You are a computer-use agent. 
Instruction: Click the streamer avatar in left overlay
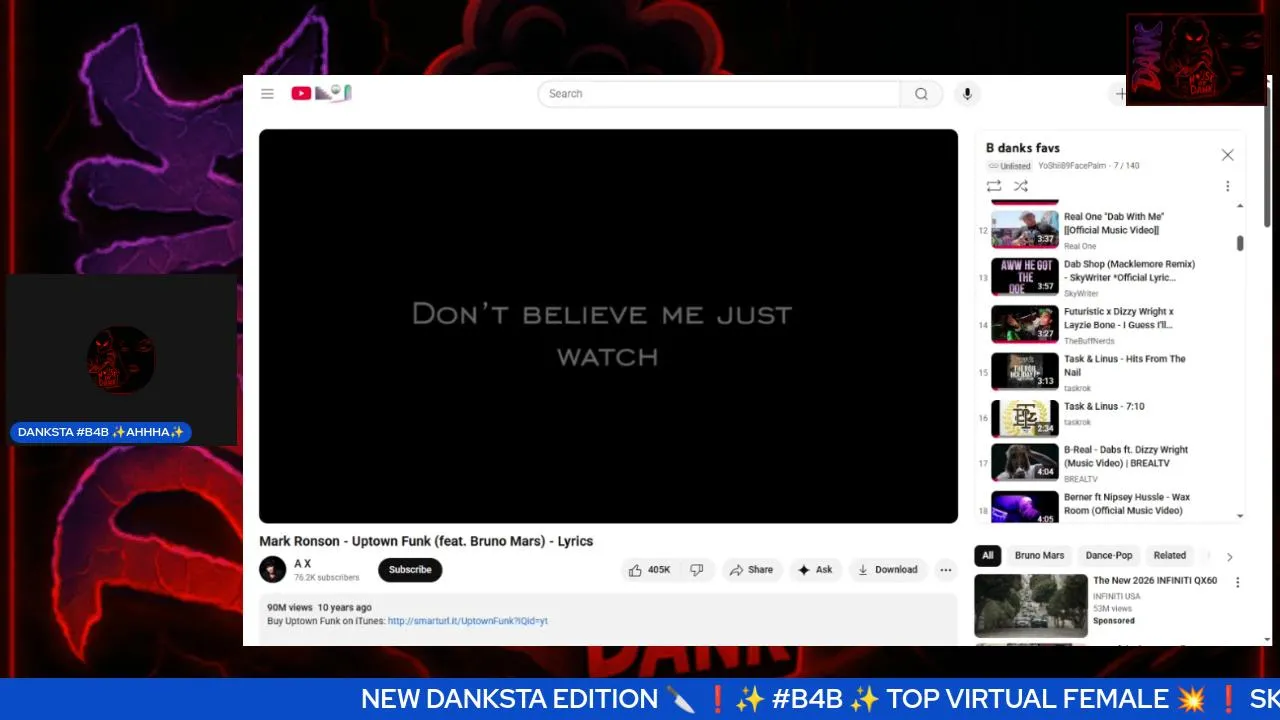(x=120, y=359)
